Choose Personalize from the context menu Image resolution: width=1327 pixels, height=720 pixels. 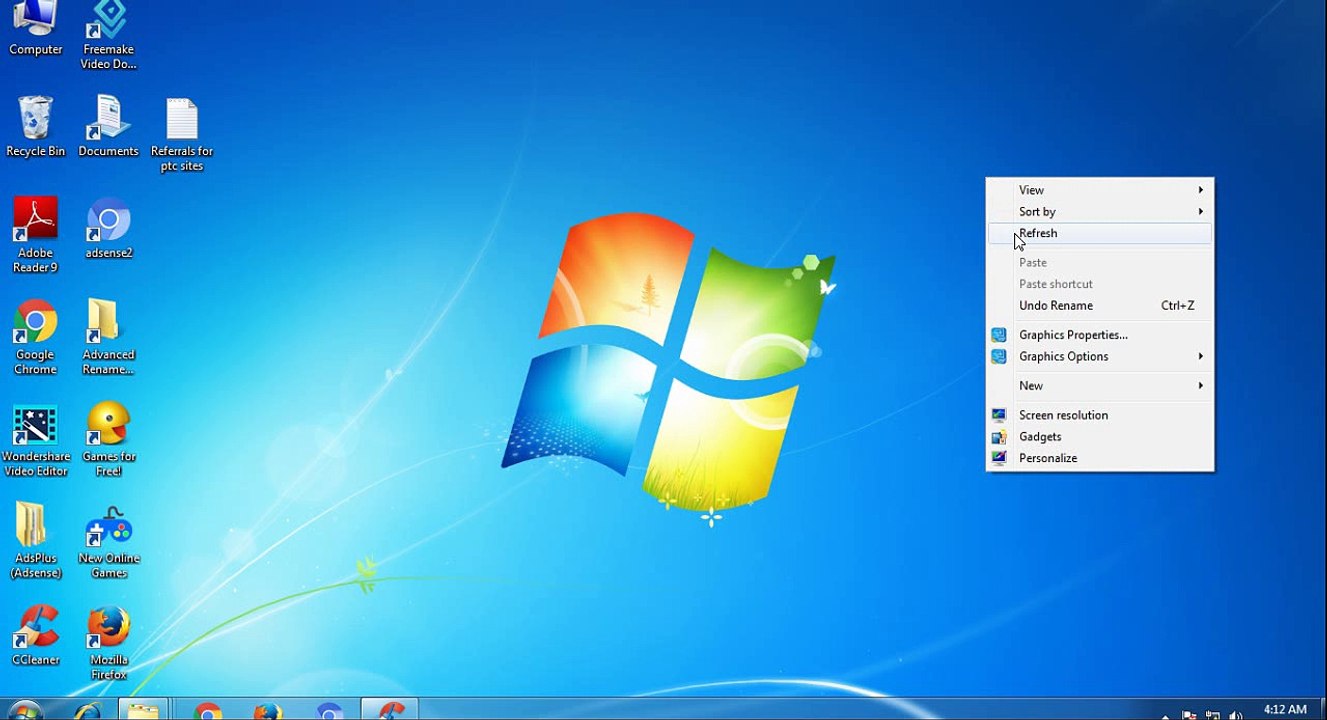[x=1100, y=458]
